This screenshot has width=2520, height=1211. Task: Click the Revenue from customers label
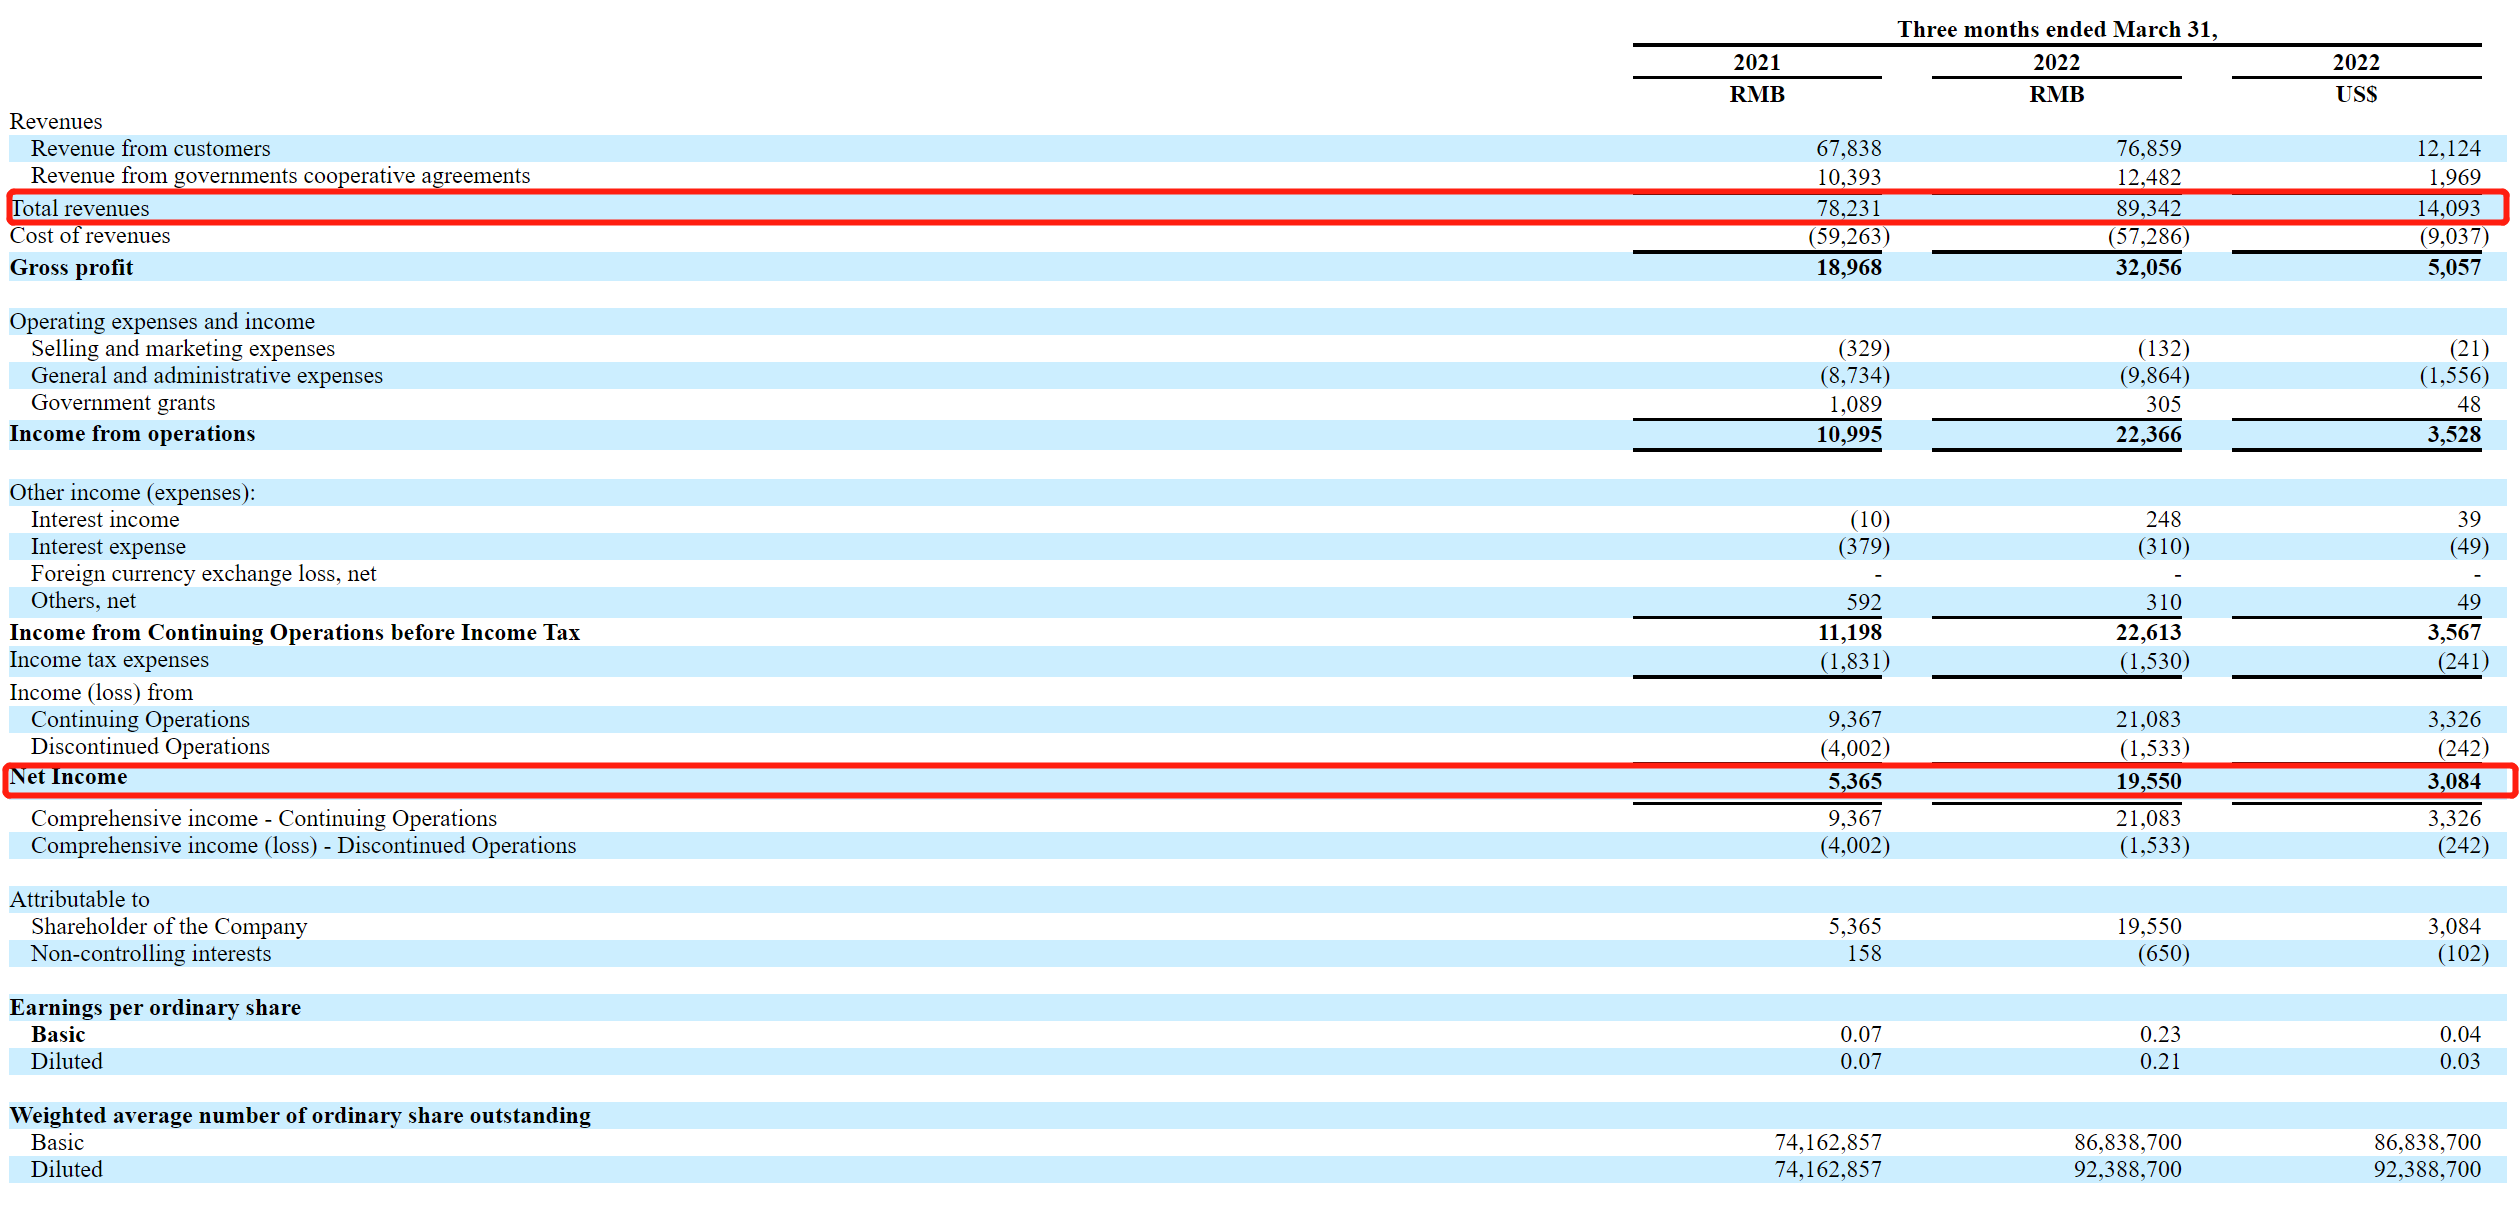click(x=150, y=148)
